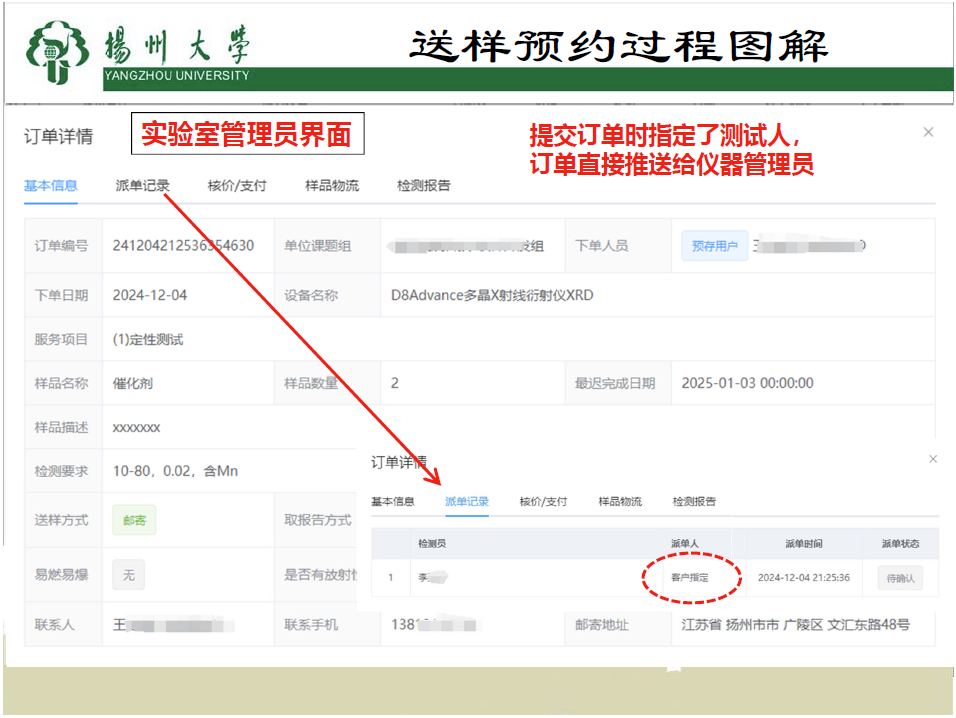Viewport: 956px width, 718px height.
Task: Switch to 样品物流 tab in the popup
Action: pos(620,502)
